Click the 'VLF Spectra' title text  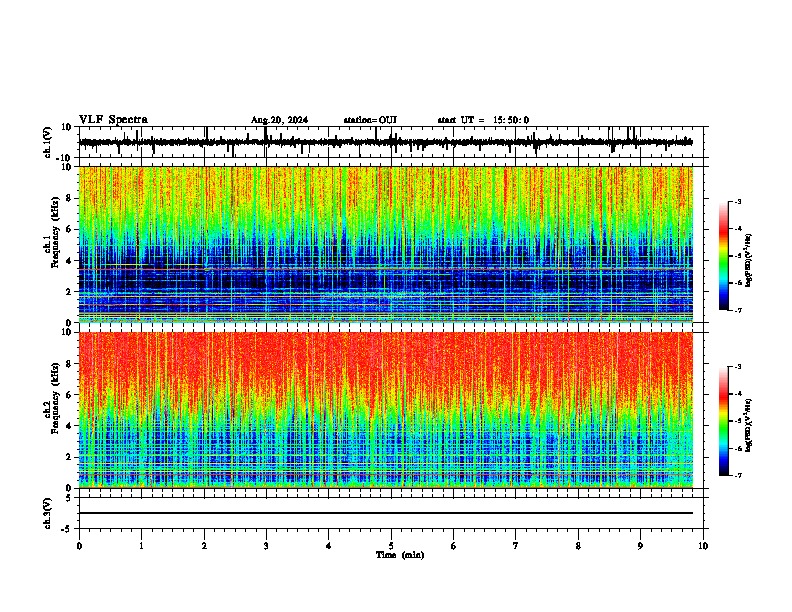pos(113,120)
